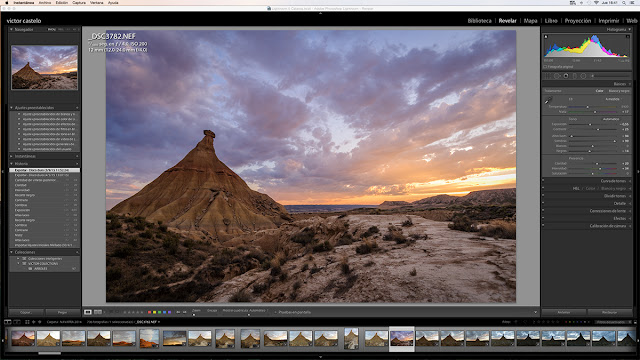Choose the Color treatment option
This screenshot has height=360, width=640.
(599, 91)
